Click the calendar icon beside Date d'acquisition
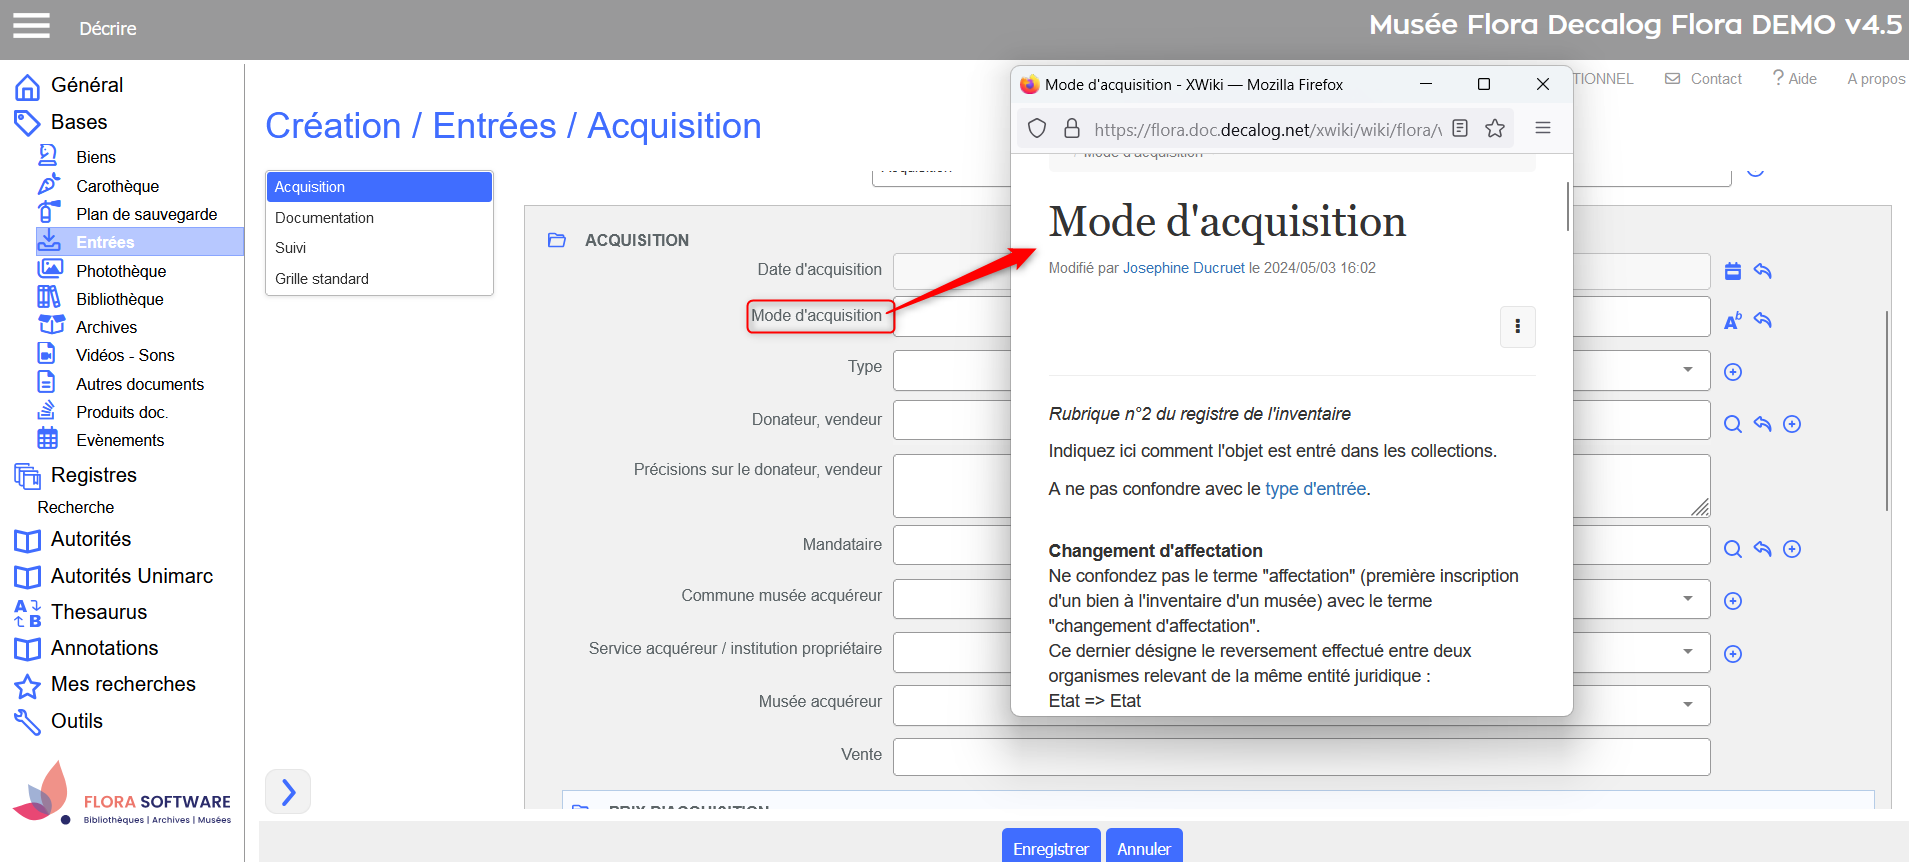1909x862 pixels. tap(1733, 271)
